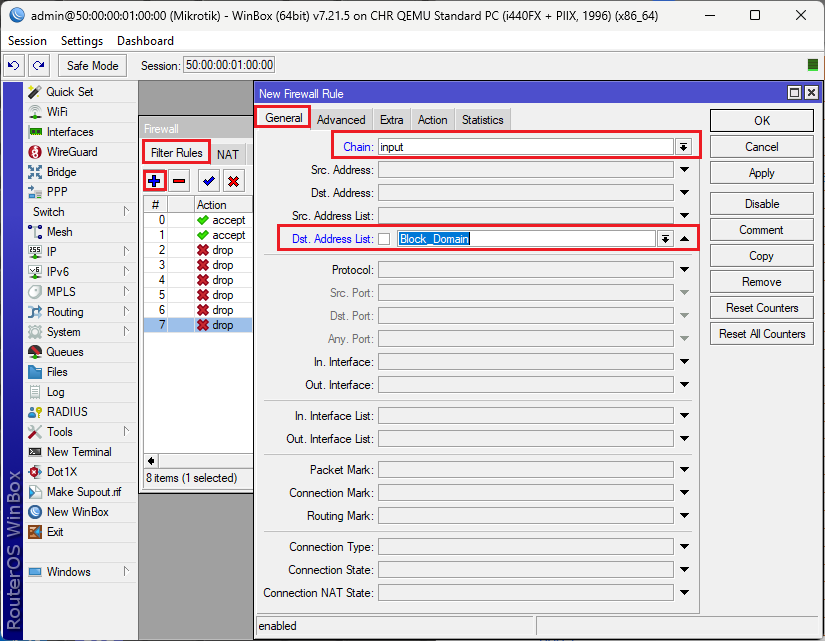Click the redo arrow in toolbar
This screenshot has height=641, width=825.
[38, 65]
